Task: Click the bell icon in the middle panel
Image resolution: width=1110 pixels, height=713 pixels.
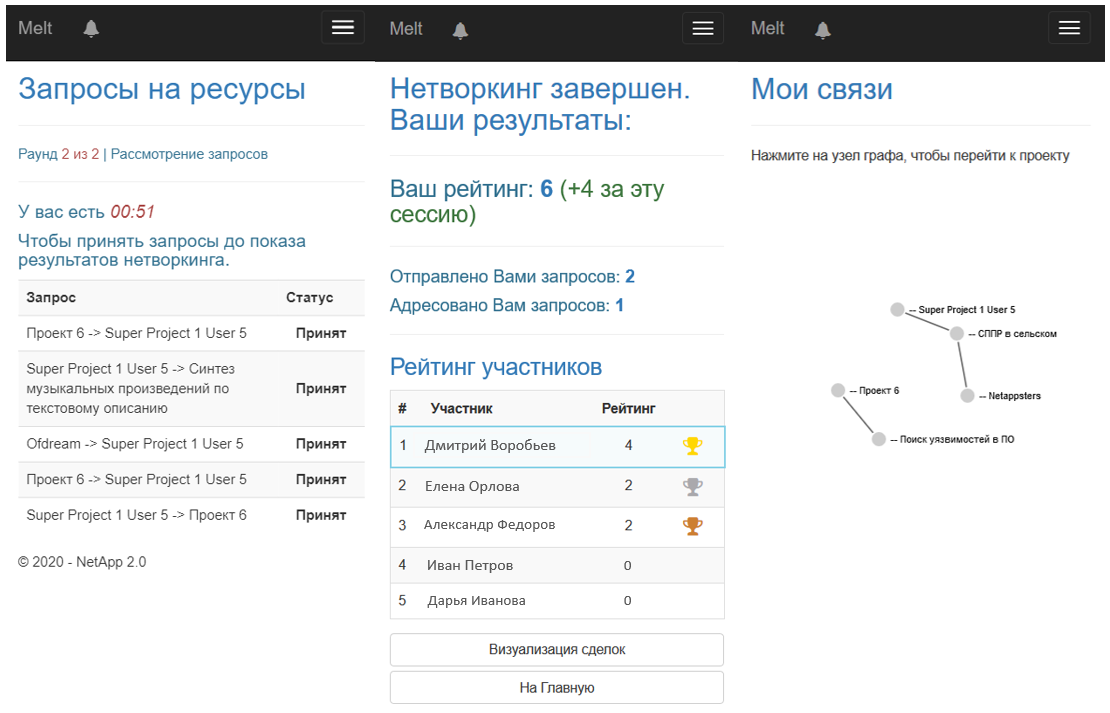Action: click(460, 30)
